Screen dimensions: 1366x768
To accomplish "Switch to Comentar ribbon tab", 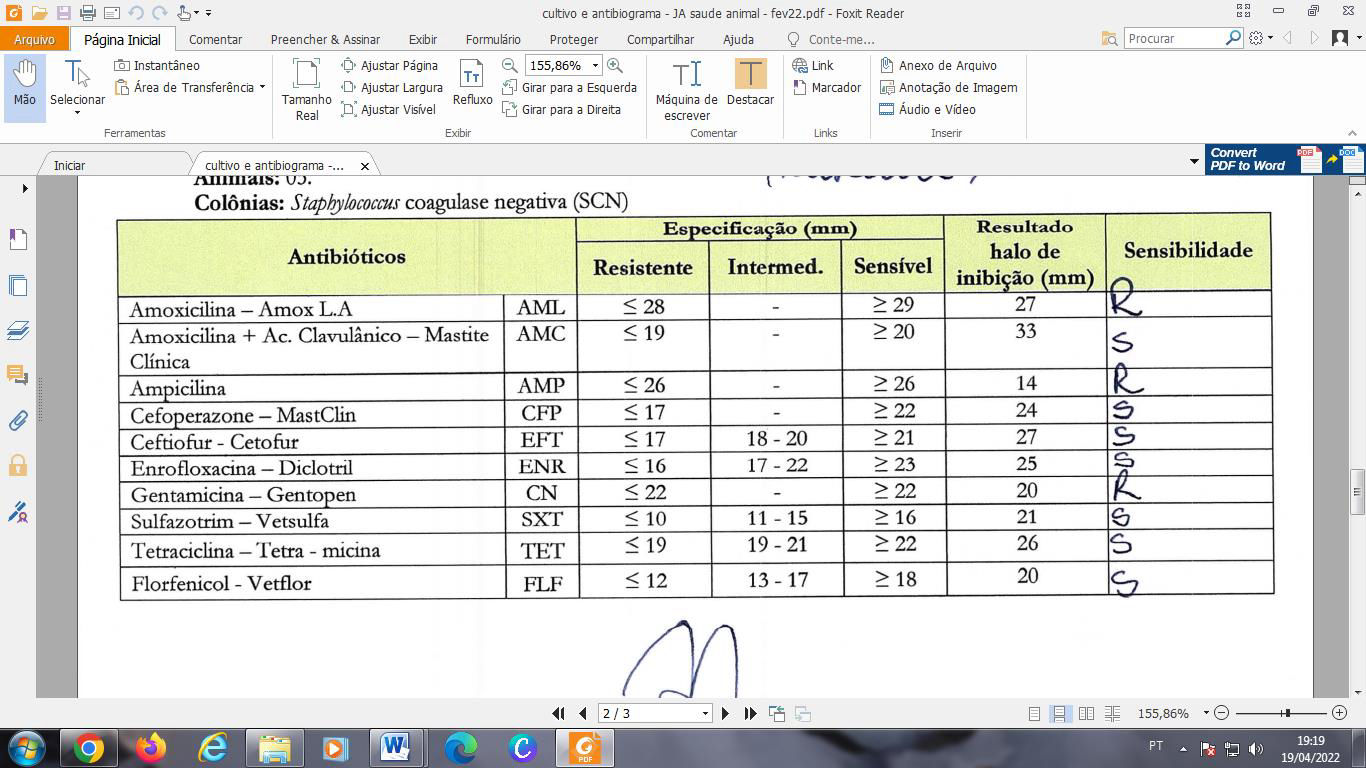I will pyautogui.click(x=215, y=39).
